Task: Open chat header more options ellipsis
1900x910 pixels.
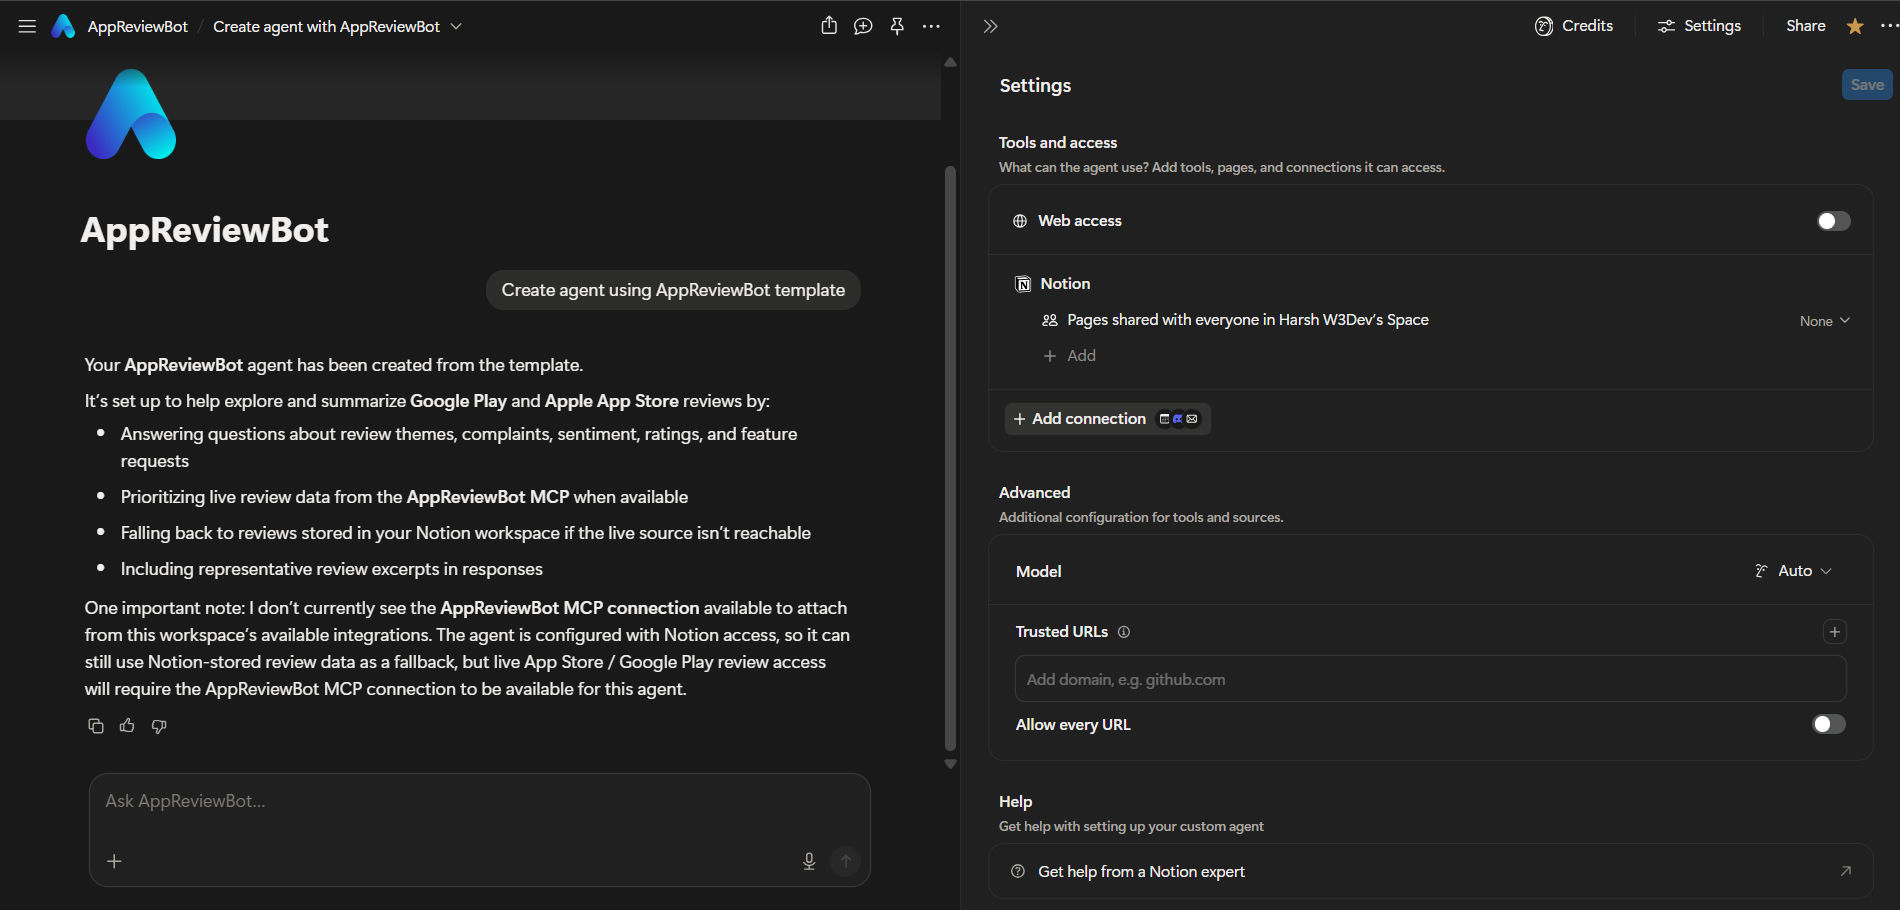Action: tap(931, 26)
